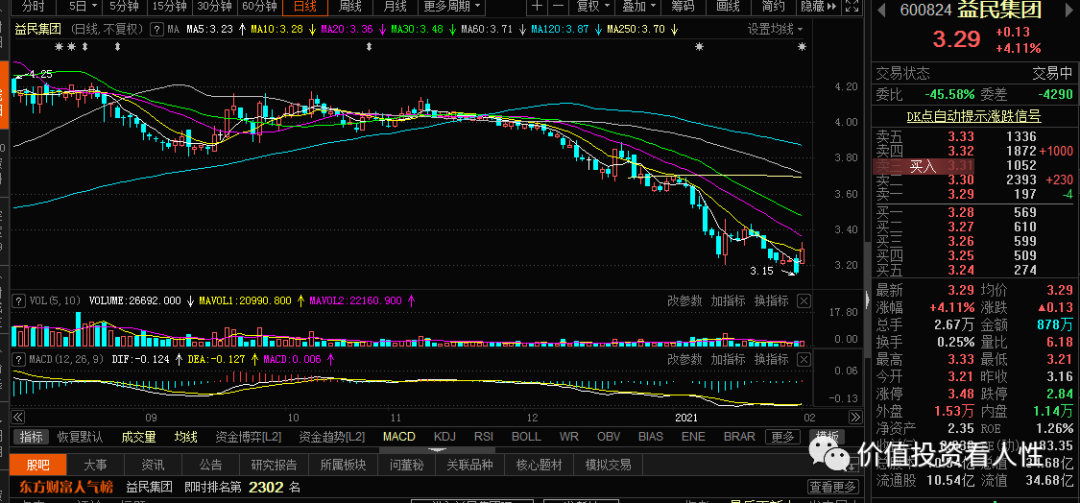Select BIAS indicator
Image resolution: width=1080 pixels, height=503 pixels.
click(x=650, y=437)
